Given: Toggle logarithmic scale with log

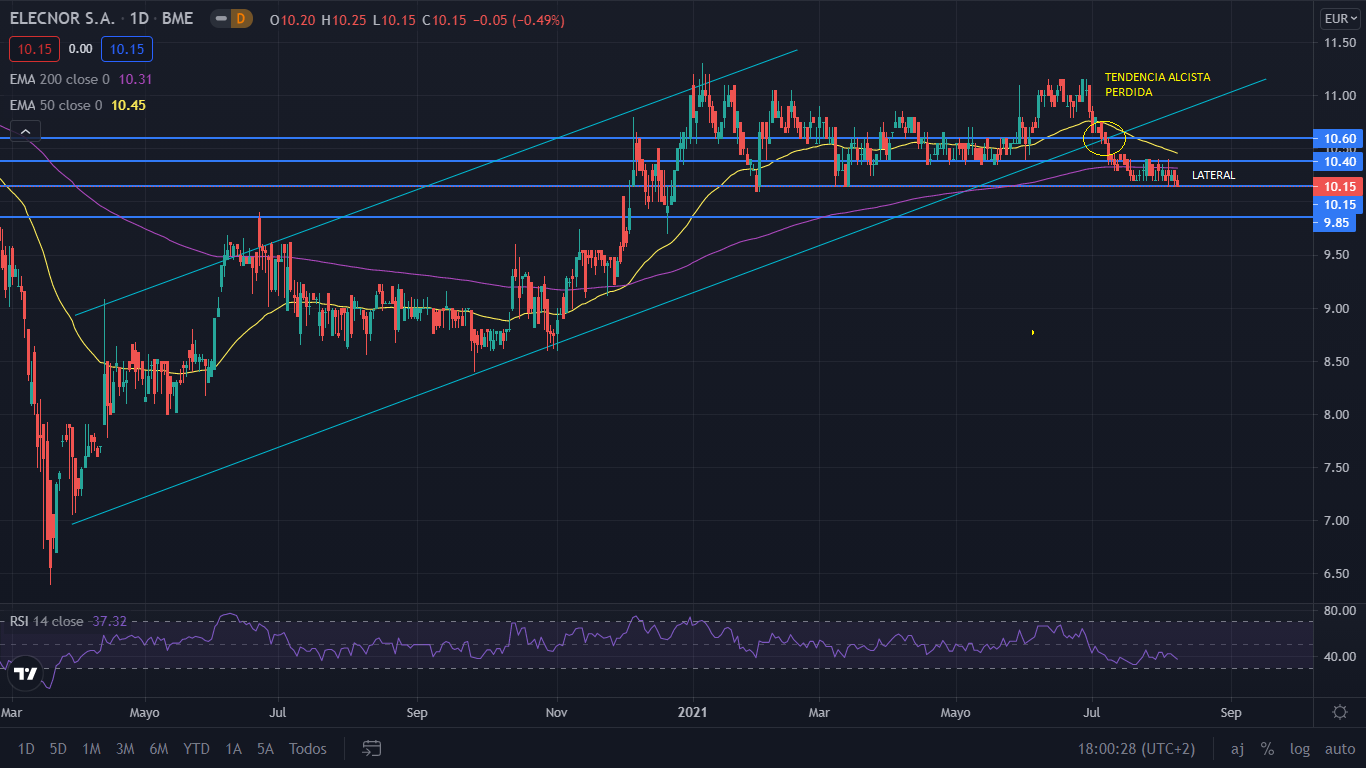Looking at the screenshot, I should coord(1299,748).
